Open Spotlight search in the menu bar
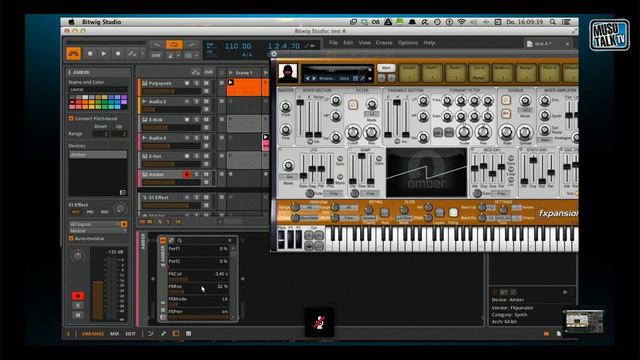 coord(553,22)
